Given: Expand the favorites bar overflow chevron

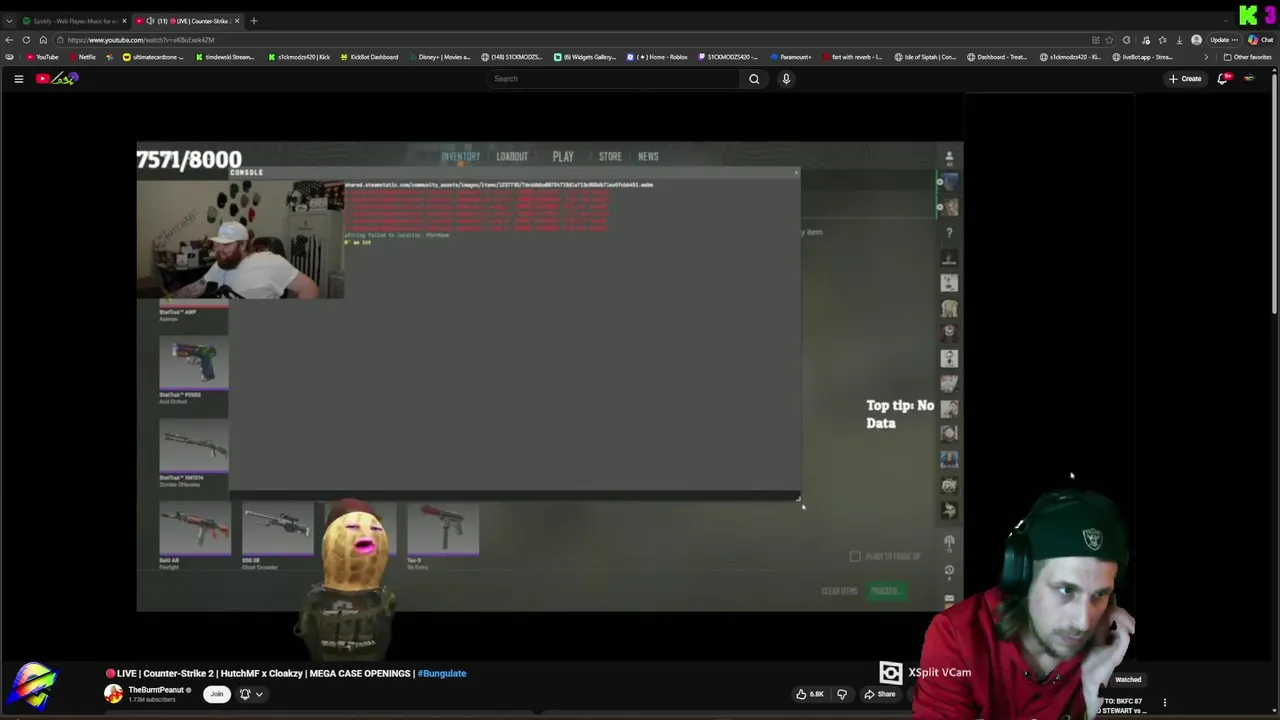Looking at the screenshot, I should tap(1206, 57).
